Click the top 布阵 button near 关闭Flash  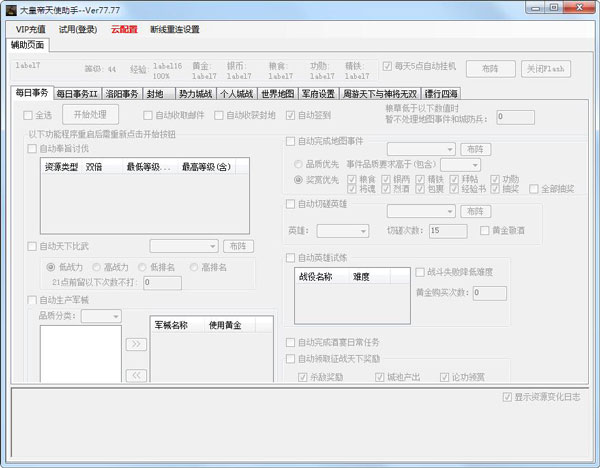[x=490, y=69]
